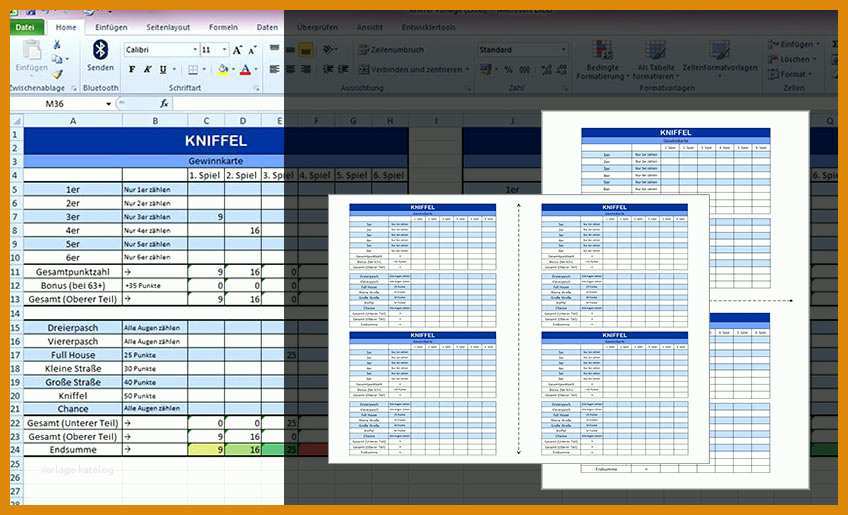The height and width of the screenshot is (515, 848).
Task: Switch to the Formeln tab
Action: 223,27
